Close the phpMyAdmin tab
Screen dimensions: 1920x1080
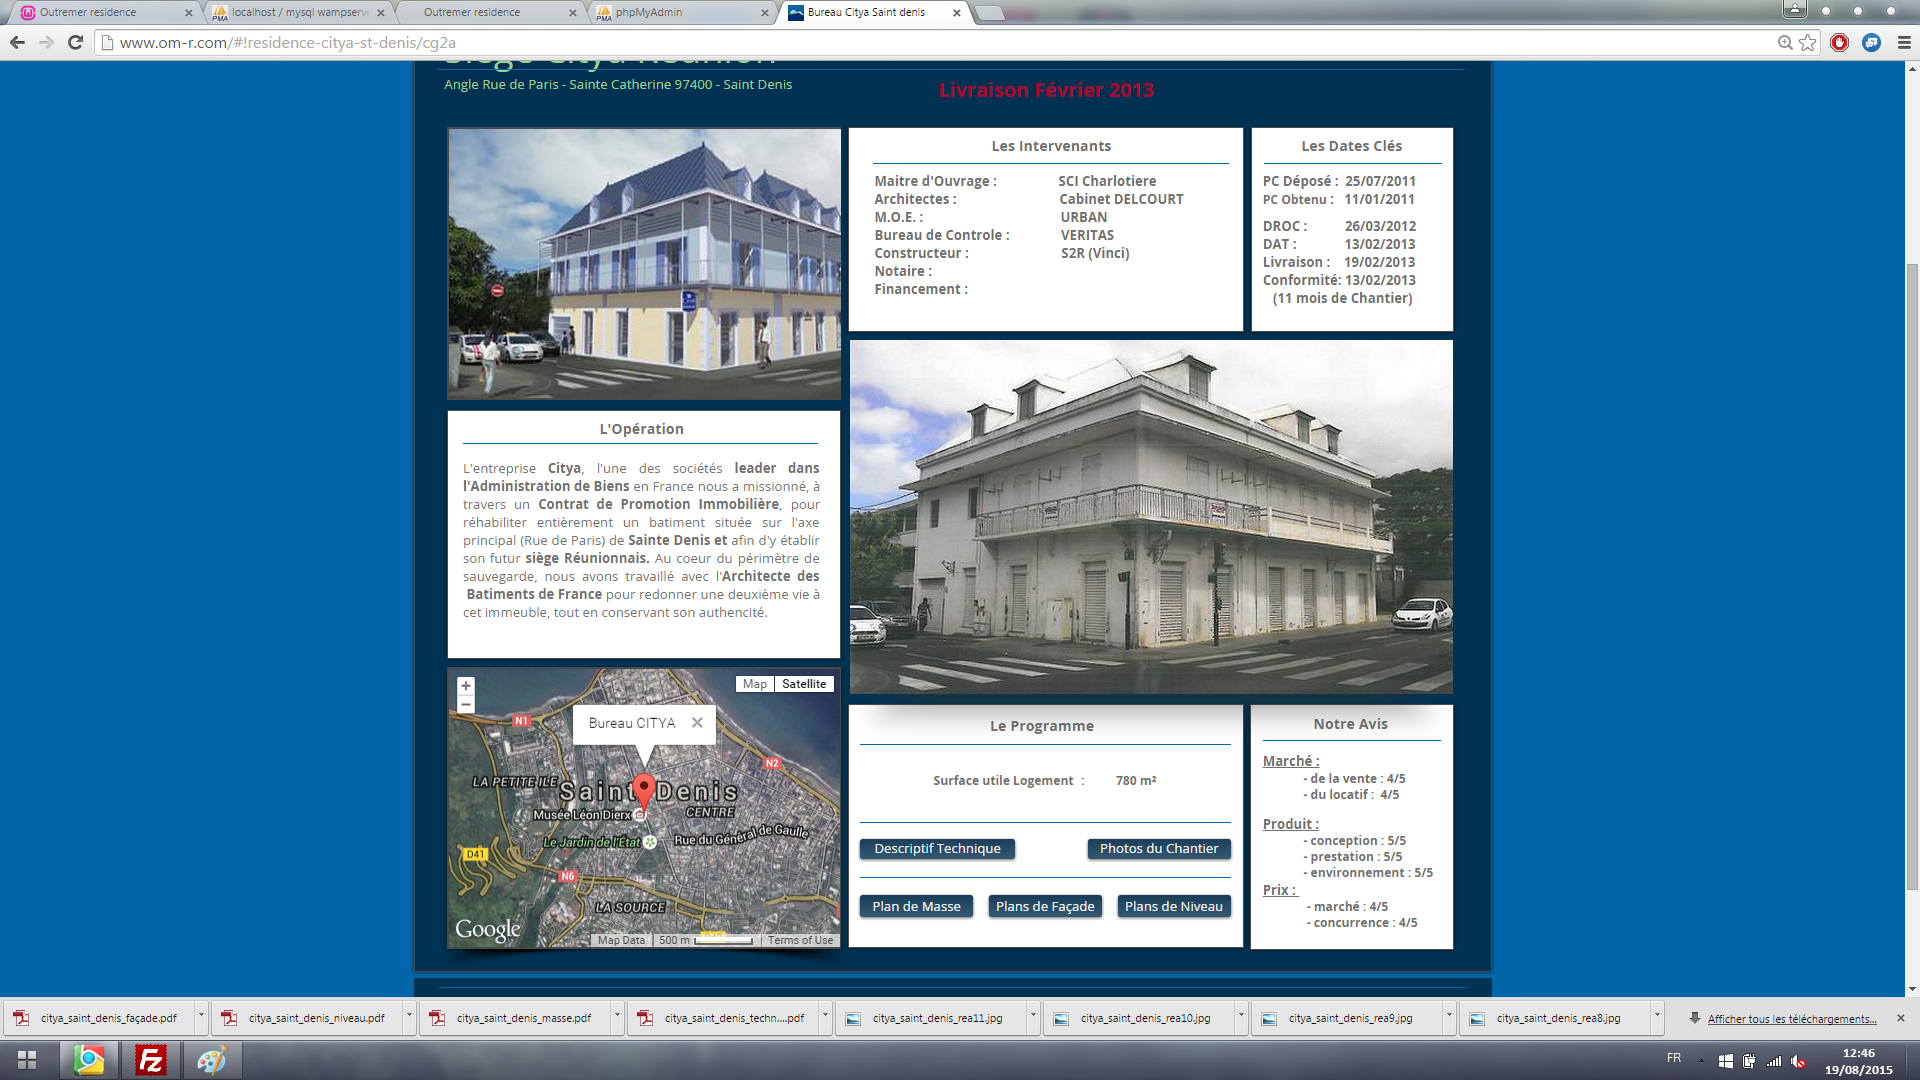(x=764, y=13)
